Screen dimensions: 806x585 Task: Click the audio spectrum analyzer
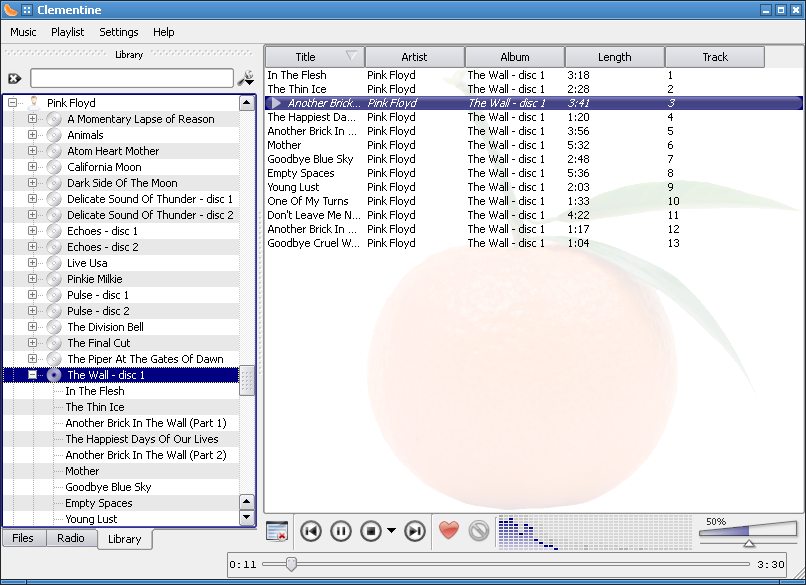(x=594, y=533)
